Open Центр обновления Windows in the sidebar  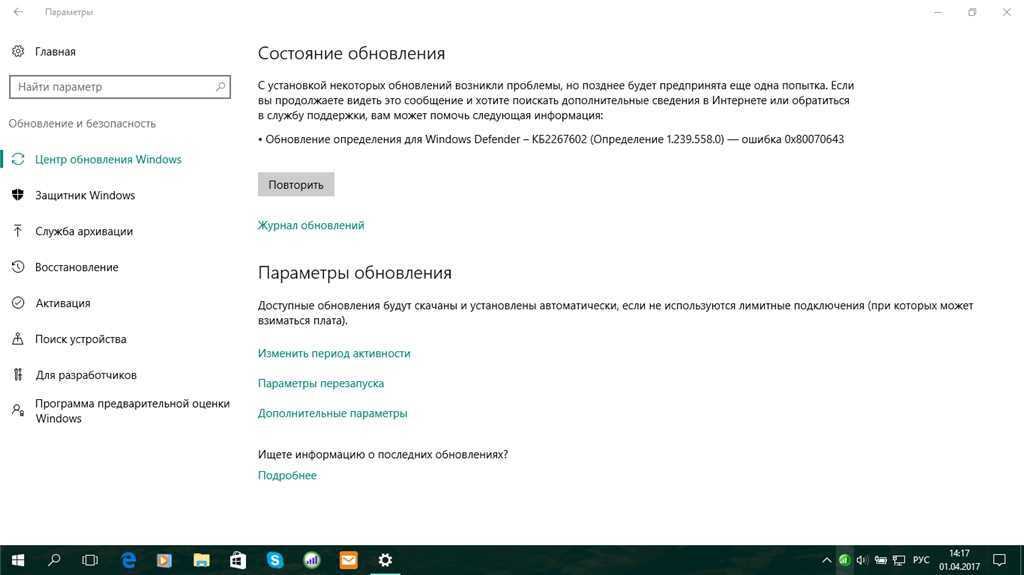(x=108, y=159)
